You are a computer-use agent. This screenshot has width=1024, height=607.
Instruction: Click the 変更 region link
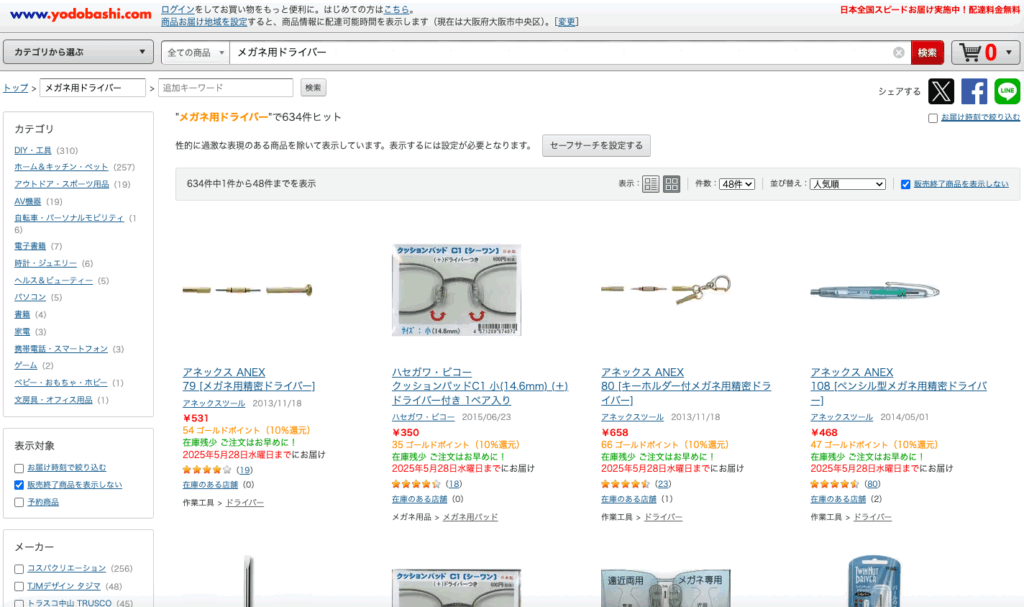pyautogui.click(x=566, y=22)
